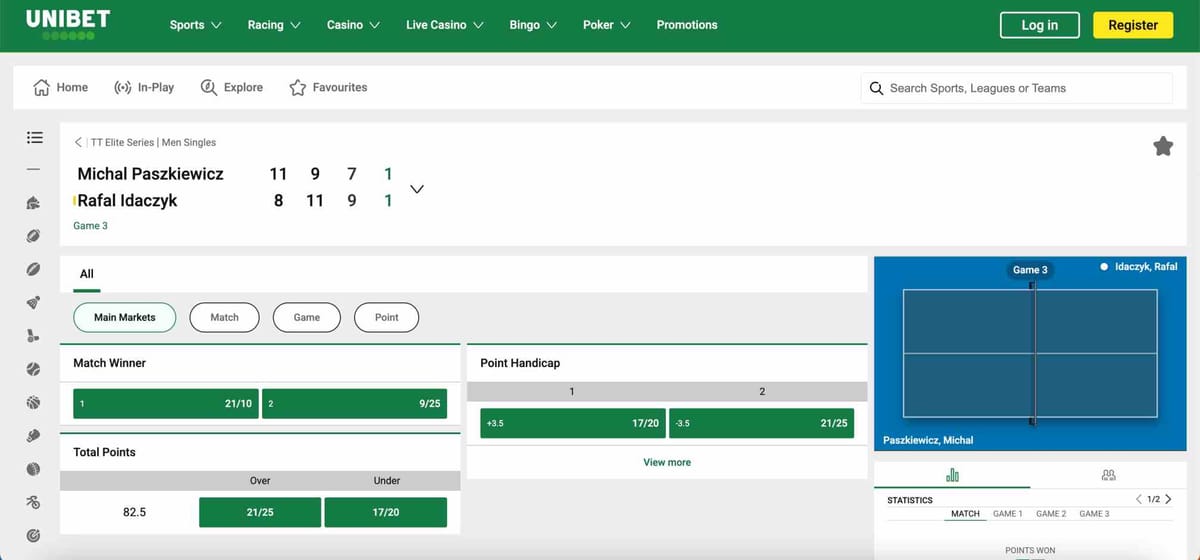Select the cricket ball sidebar icon
Viewport: 1200px width, 560px height.
click(x=34, y=468)
